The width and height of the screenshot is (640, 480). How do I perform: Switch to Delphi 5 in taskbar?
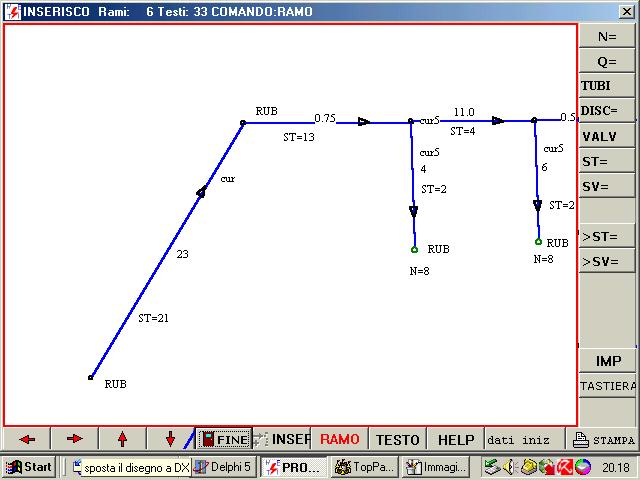pos(224,467)
